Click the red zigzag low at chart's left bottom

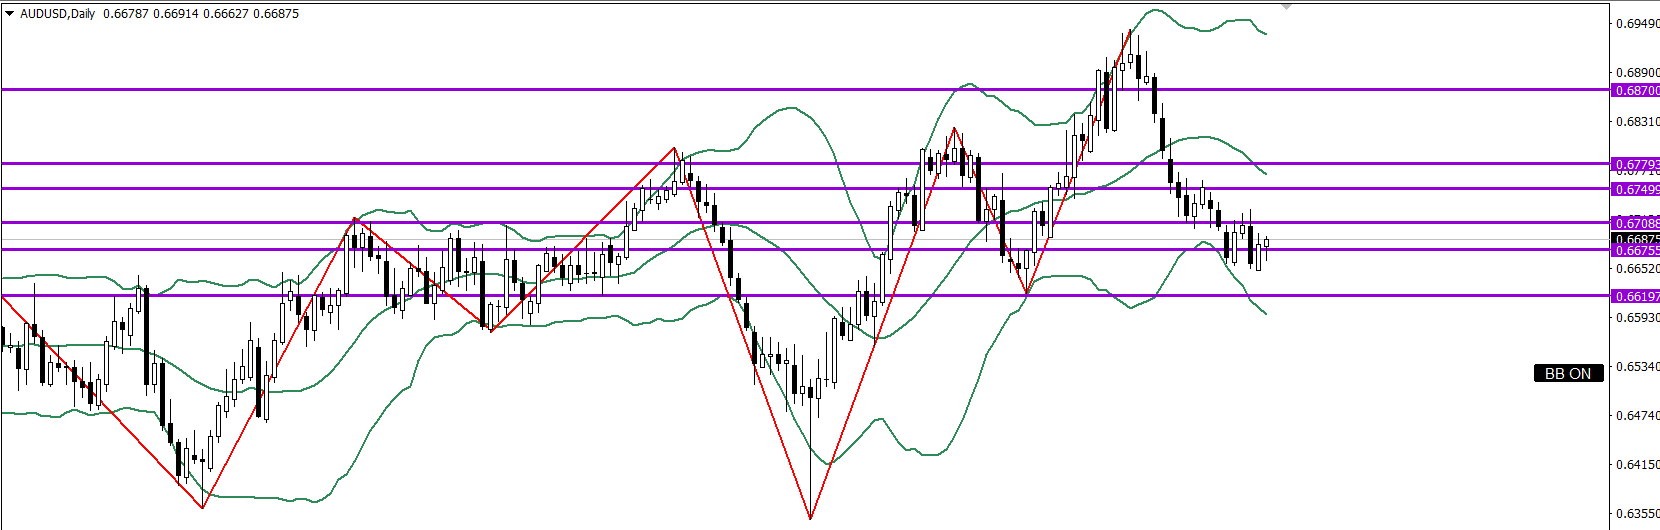click(x=203, y=507)
